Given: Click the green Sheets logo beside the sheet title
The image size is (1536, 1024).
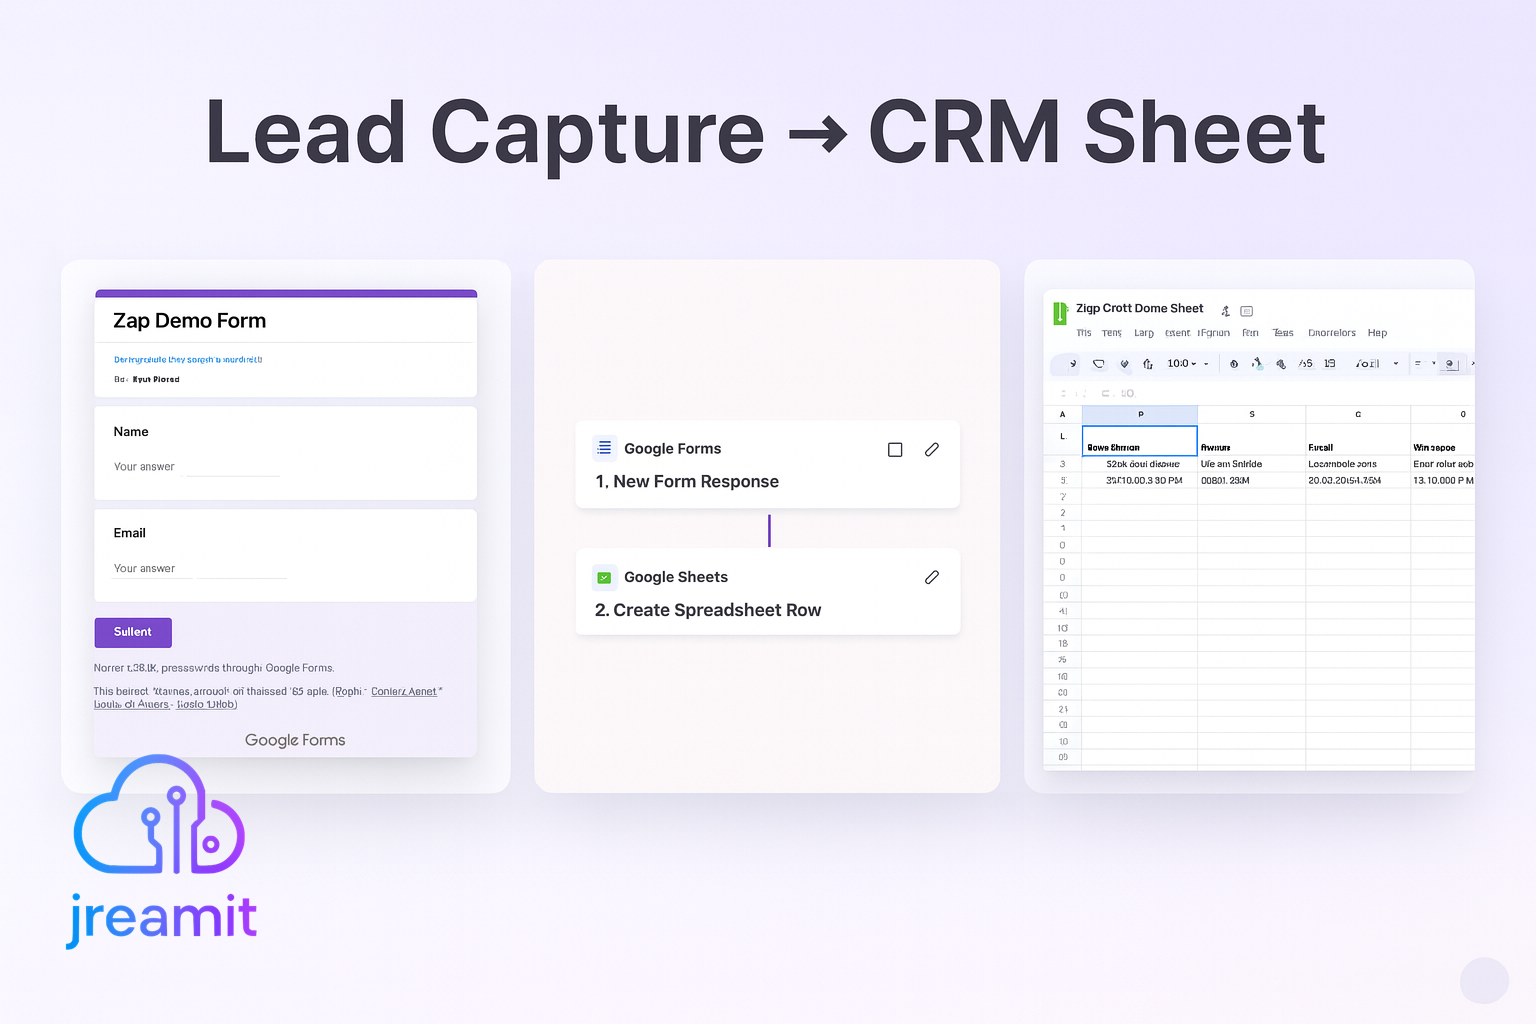Looking at the screenshot, I should click(x=1060, y=312).
